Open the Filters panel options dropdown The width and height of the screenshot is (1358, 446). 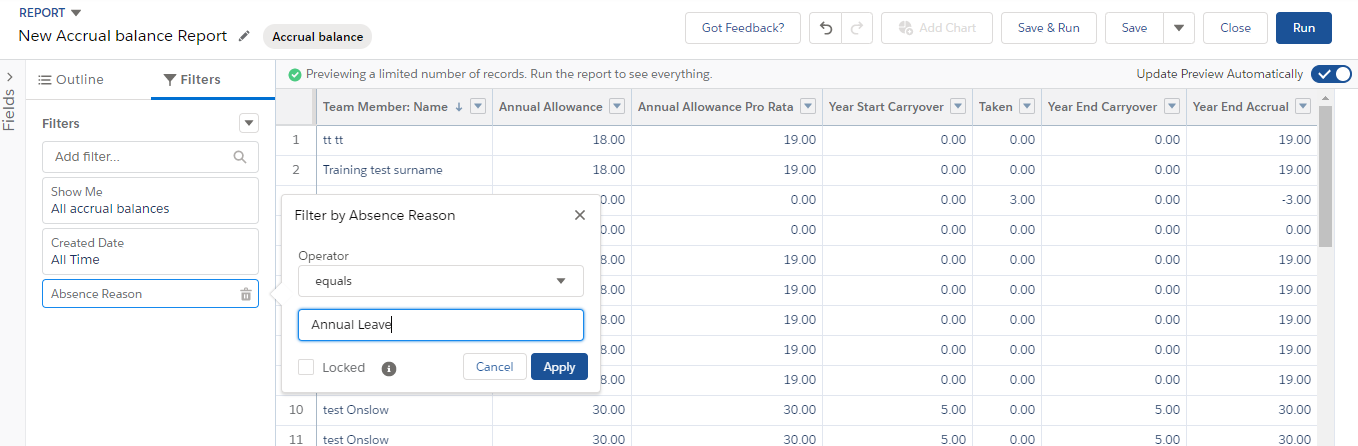(249, 123)
